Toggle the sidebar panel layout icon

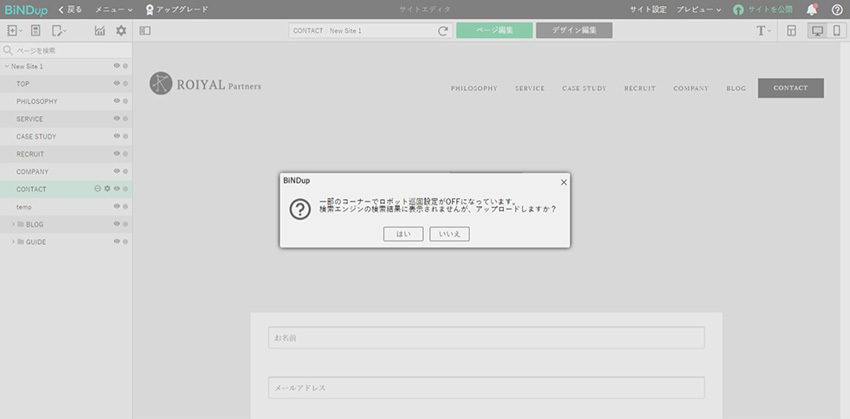tap(145, 31)
